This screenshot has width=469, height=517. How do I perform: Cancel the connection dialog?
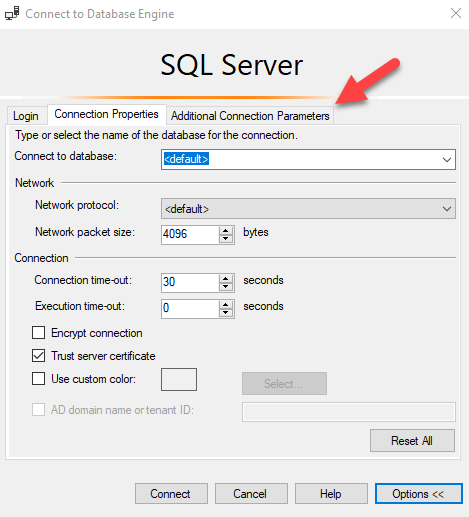tap(251, 494)
